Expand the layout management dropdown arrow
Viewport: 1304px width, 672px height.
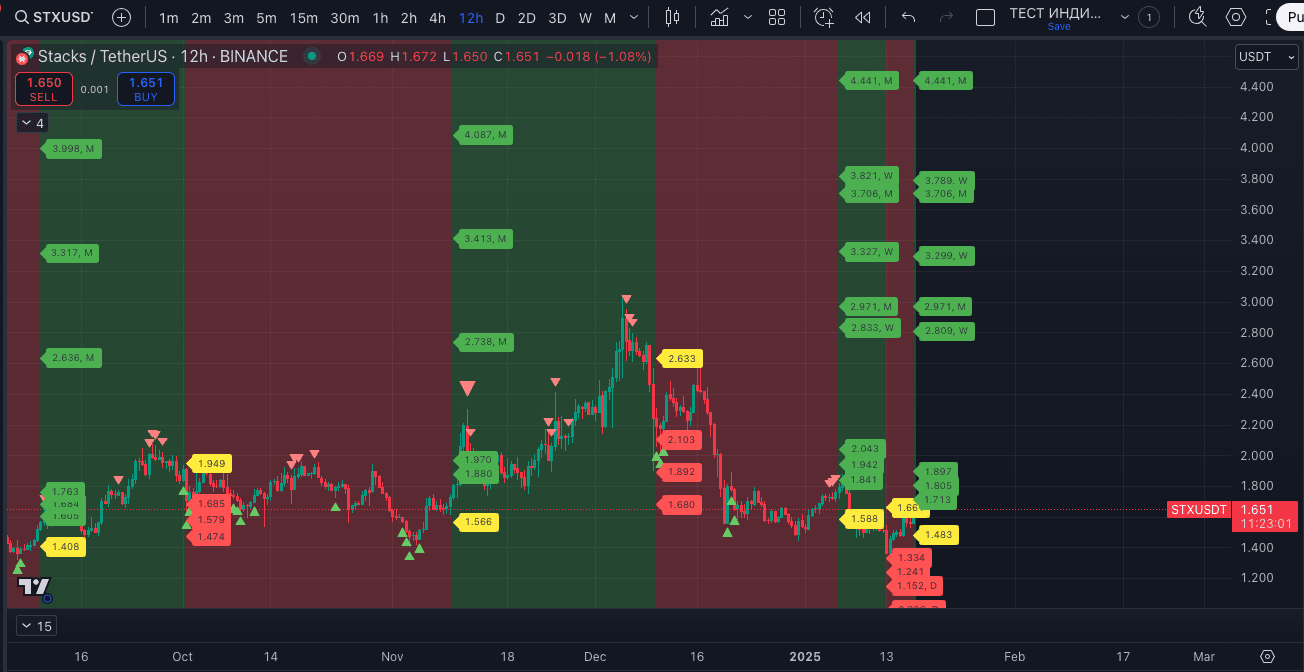click(1125, 17)
